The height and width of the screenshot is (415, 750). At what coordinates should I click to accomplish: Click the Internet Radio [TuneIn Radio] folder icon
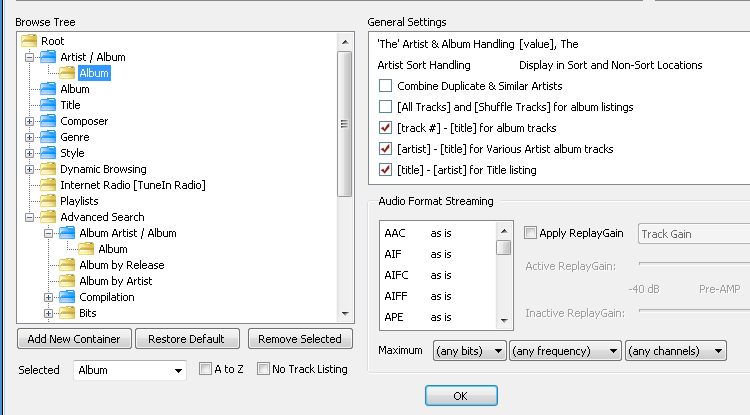coord(48,185)
